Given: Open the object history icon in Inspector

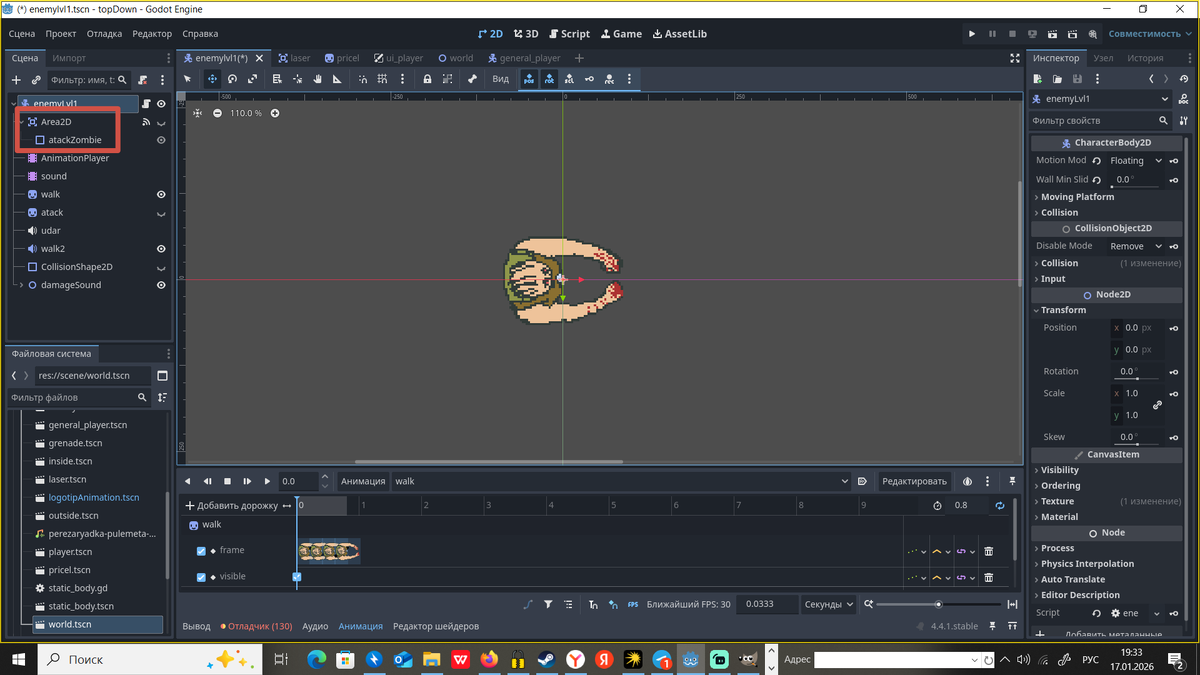Looking at the screenshot, I should 1184,79.
